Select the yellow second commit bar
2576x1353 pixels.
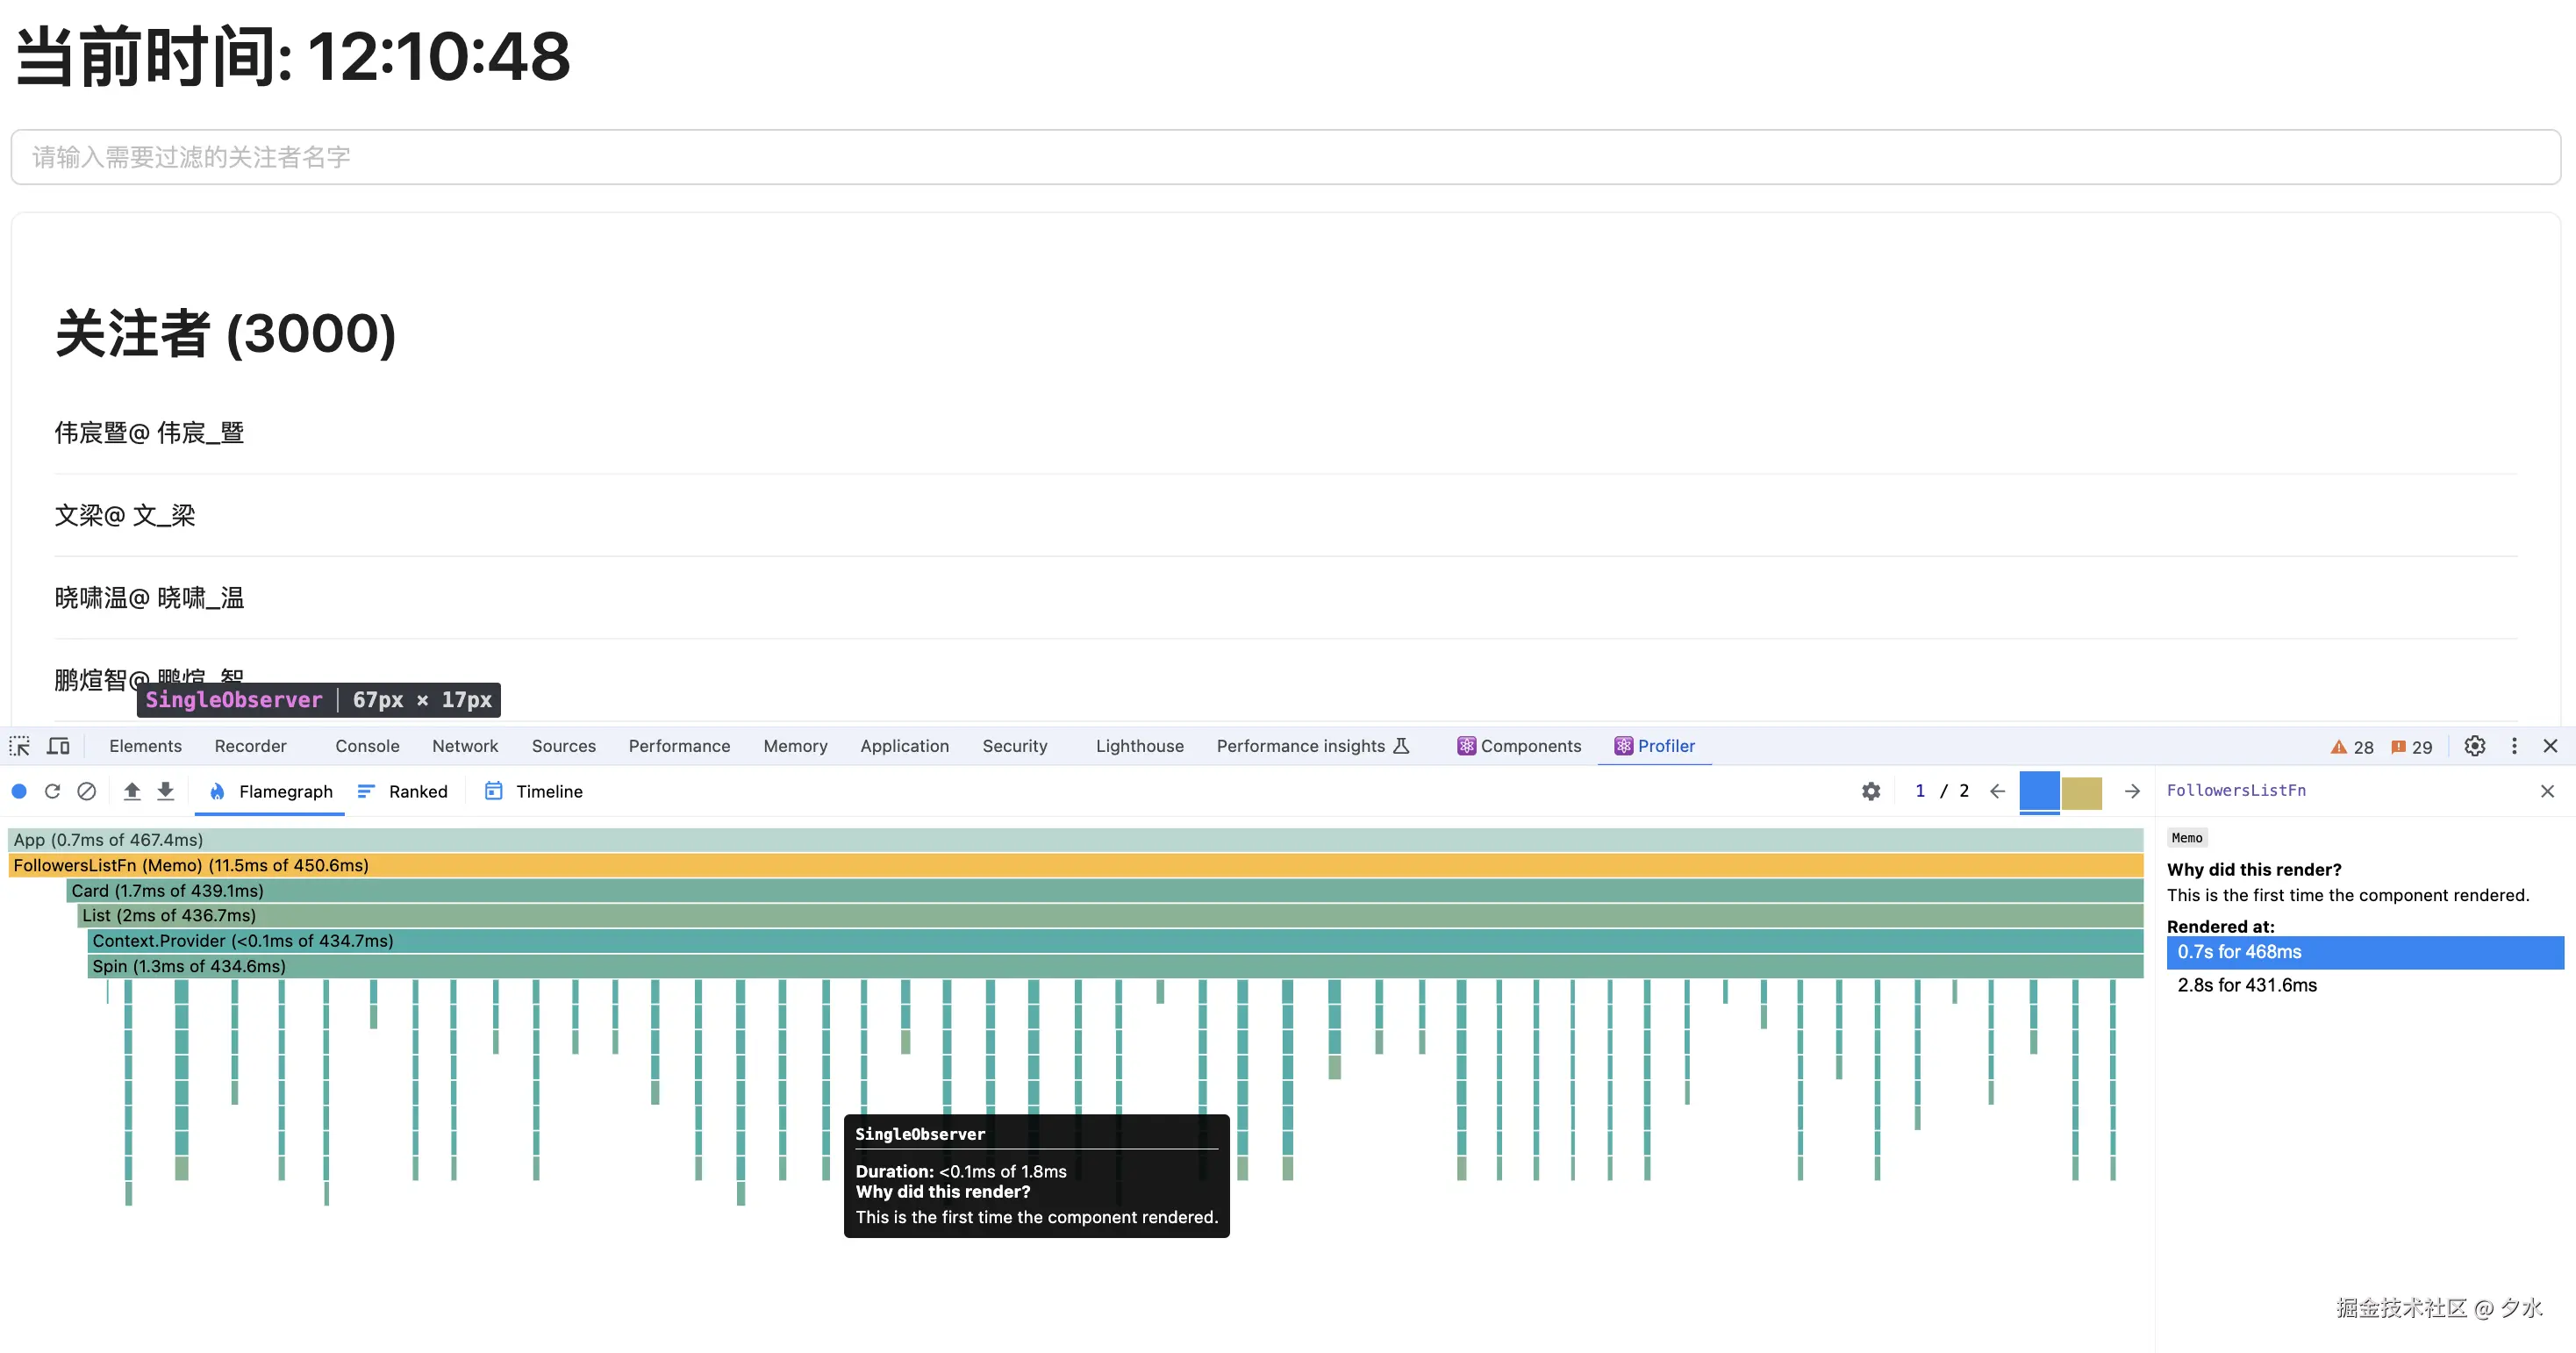click(x=2081, y=792)
